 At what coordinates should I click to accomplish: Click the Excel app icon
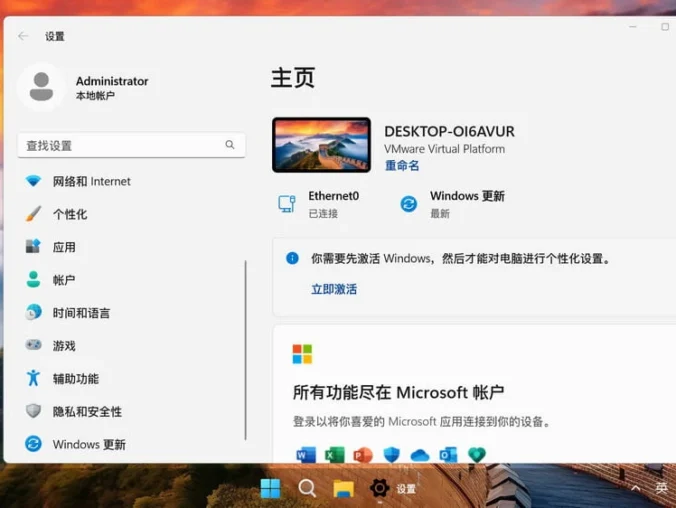tap(335, 455)
